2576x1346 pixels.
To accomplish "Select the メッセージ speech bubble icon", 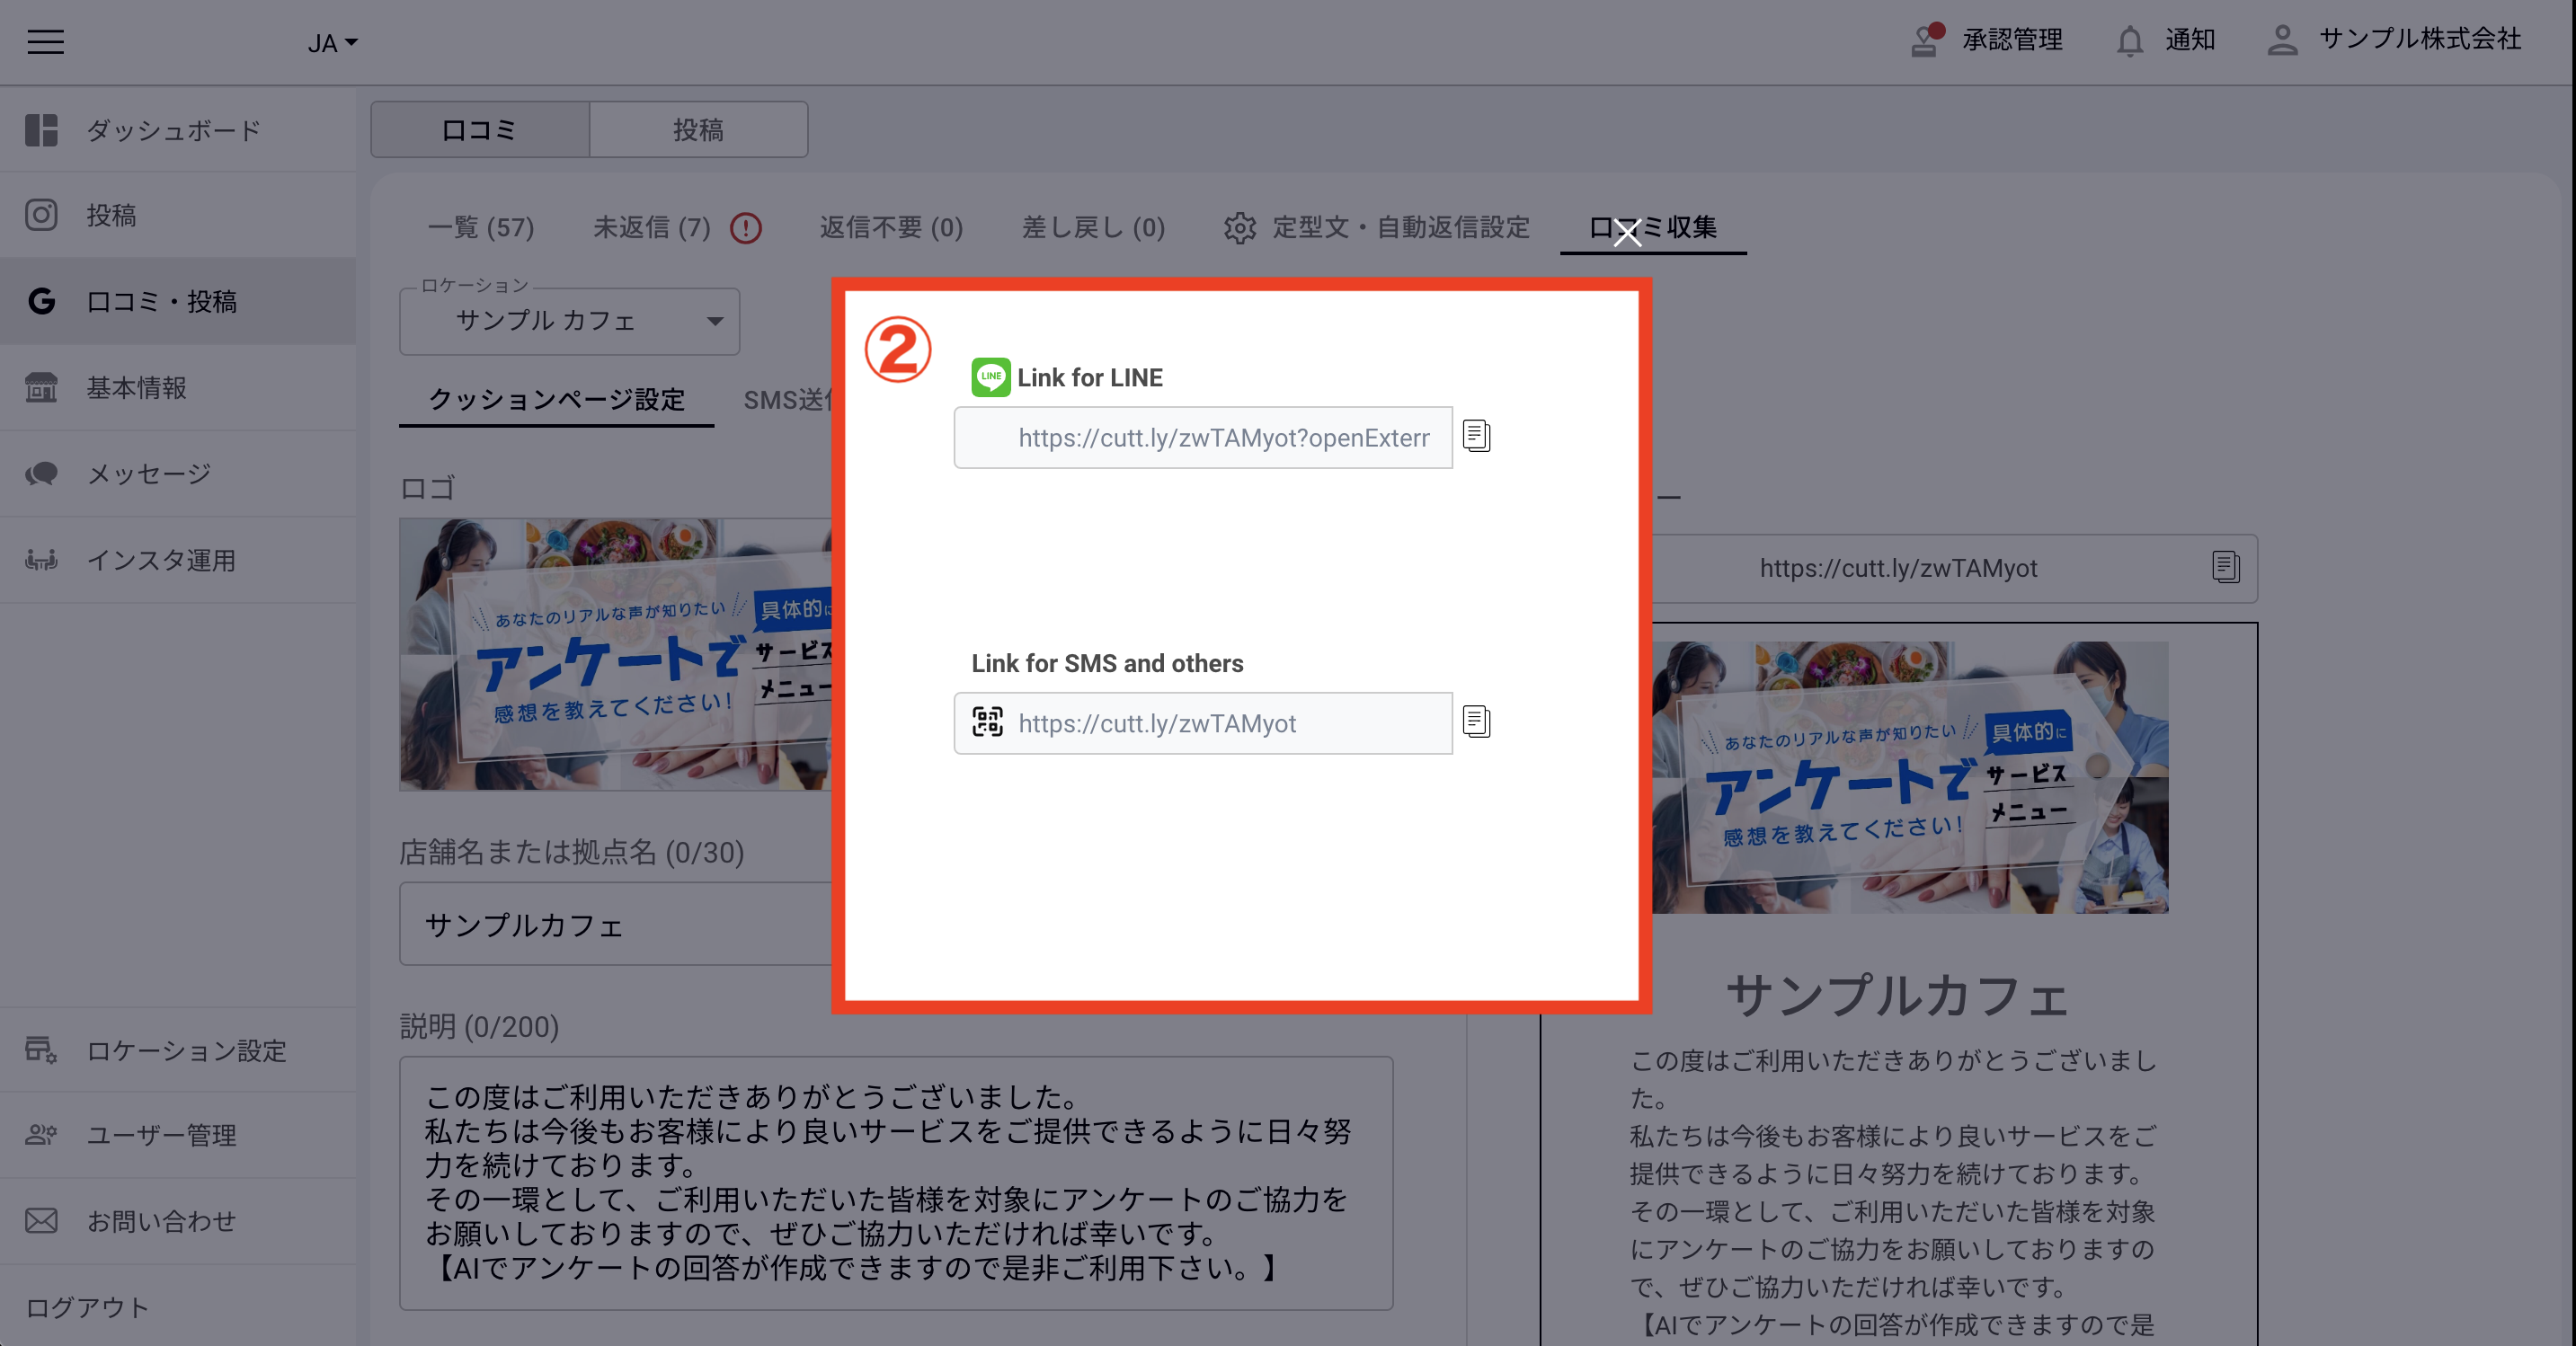I will [x=42, y=474].
